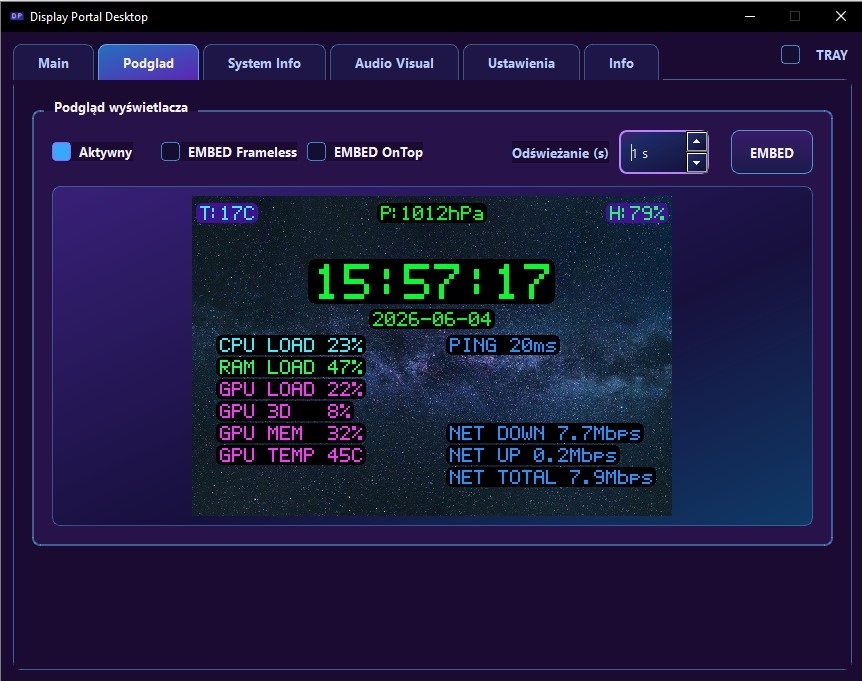Focus the Odświeżanie seconds input field
The image size is (862, 681).
click(x=654, y=152)
